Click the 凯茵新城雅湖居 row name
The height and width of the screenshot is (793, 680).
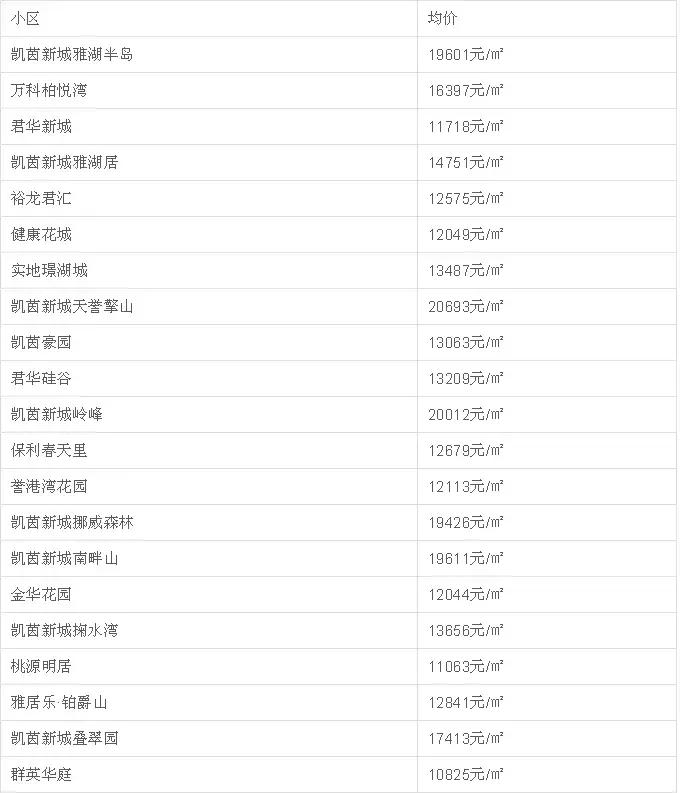click(64, 162)
